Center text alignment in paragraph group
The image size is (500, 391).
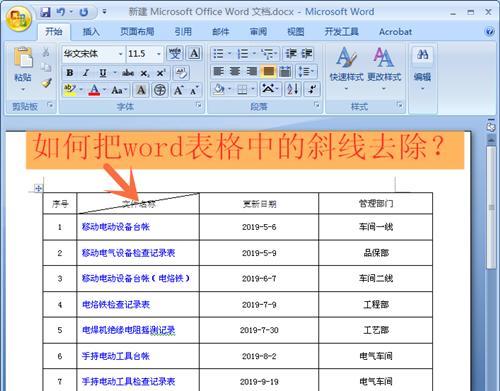pyautogui.click(x=235, y=71)
